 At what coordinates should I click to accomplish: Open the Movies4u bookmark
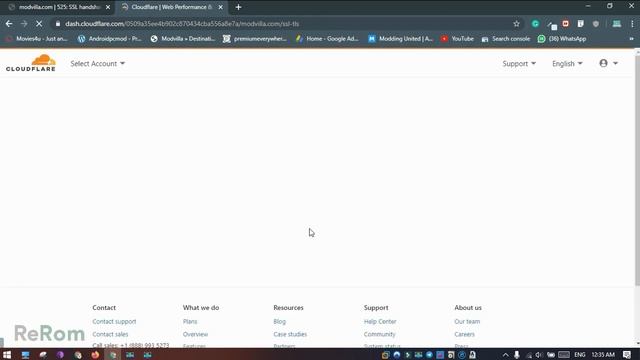point(37,39)
